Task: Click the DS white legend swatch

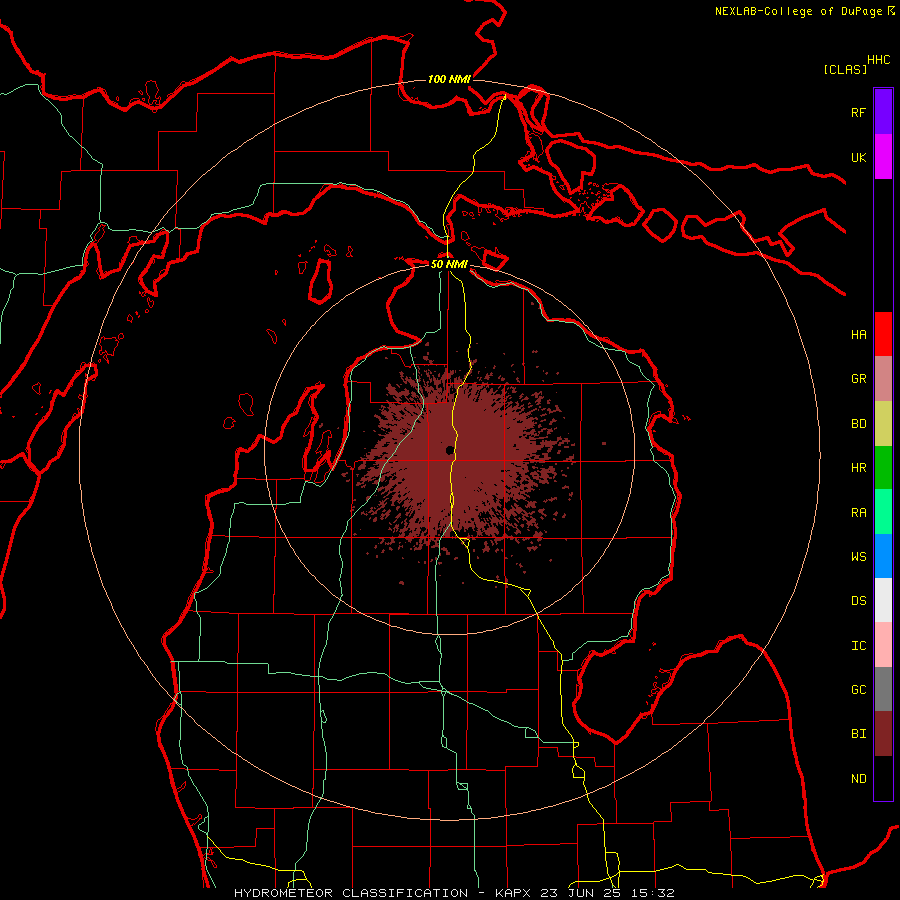Action: click(883, 600)
